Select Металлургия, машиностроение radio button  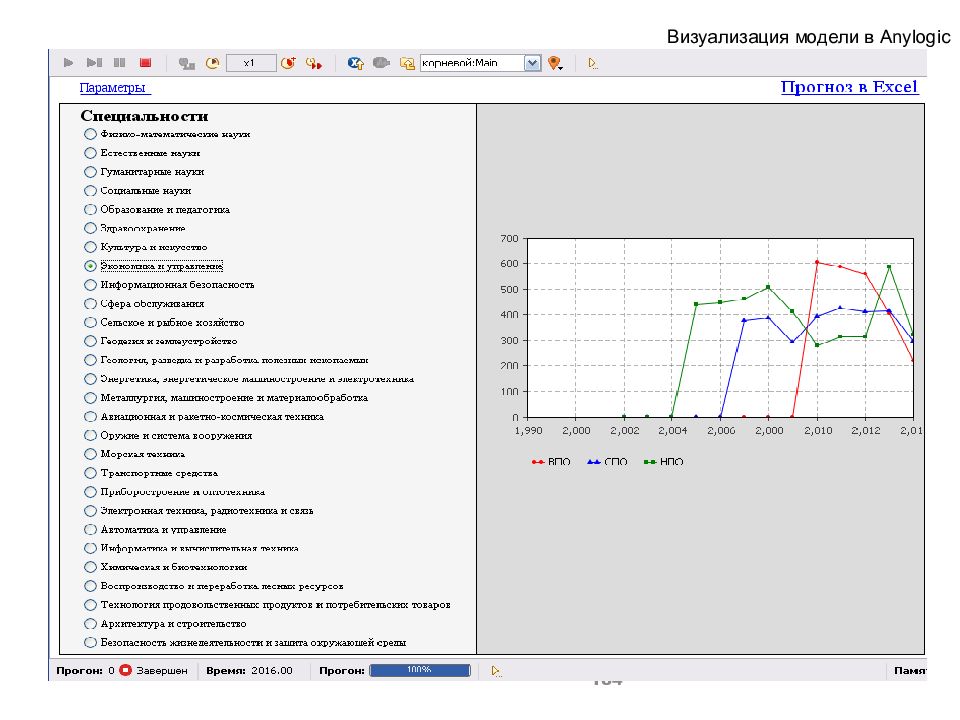[90, 398]
